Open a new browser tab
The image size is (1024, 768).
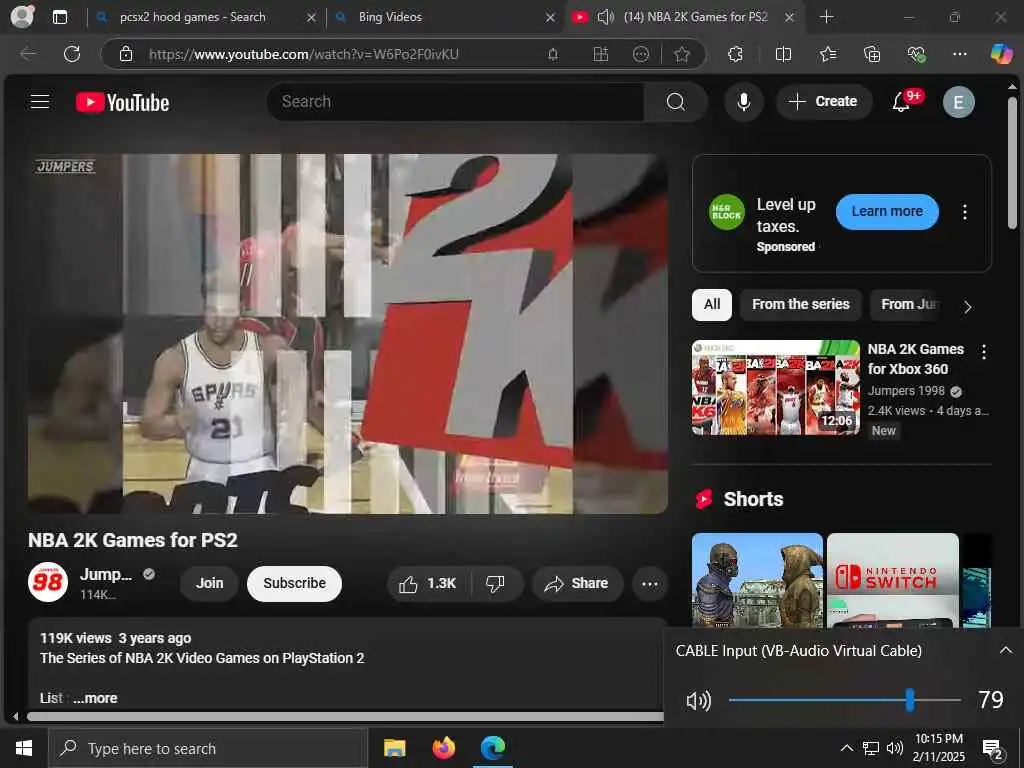pyautogui.click(x=826, y=17)
